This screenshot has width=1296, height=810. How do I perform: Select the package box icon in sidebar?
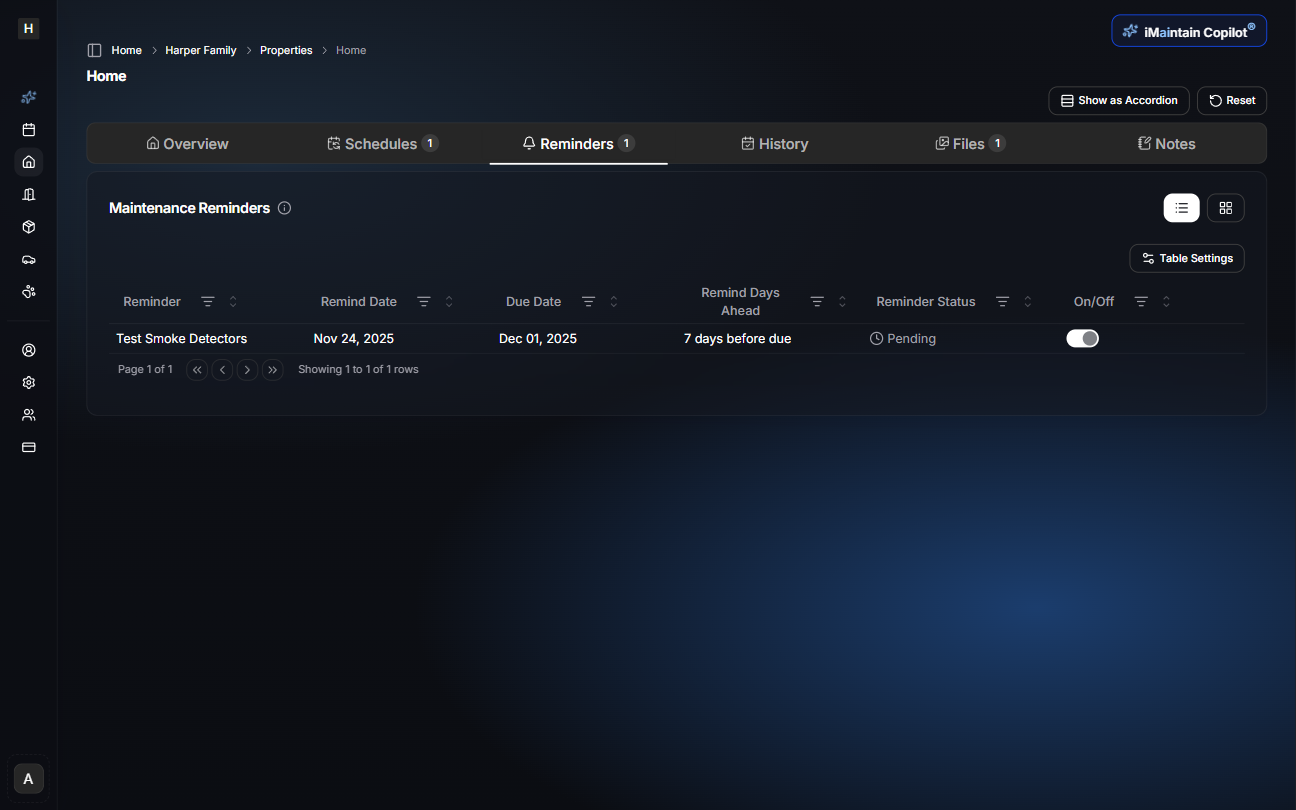point(28,227)
